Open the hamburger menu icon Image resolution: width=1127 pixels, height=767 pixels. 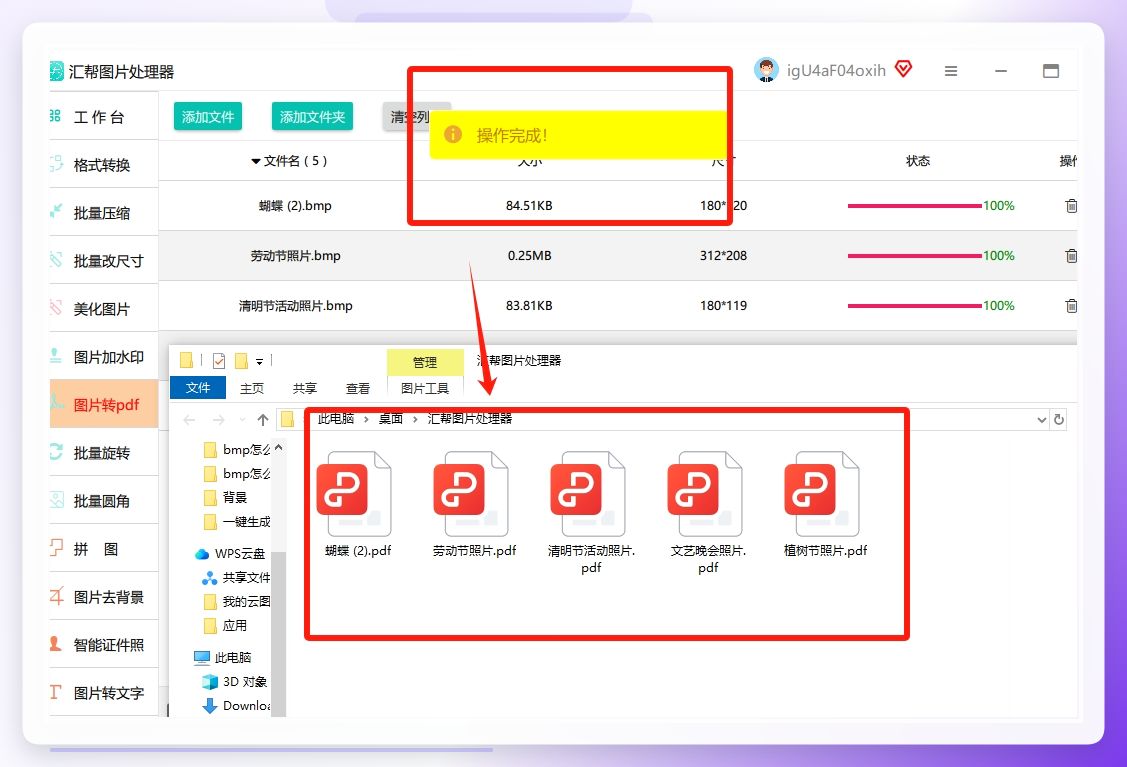click(x=950, y=71)
